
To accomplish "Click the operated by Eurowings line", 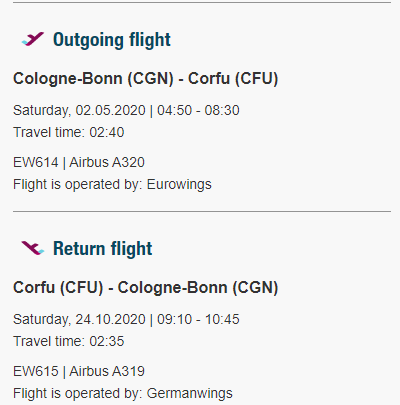I will [112, 184].
